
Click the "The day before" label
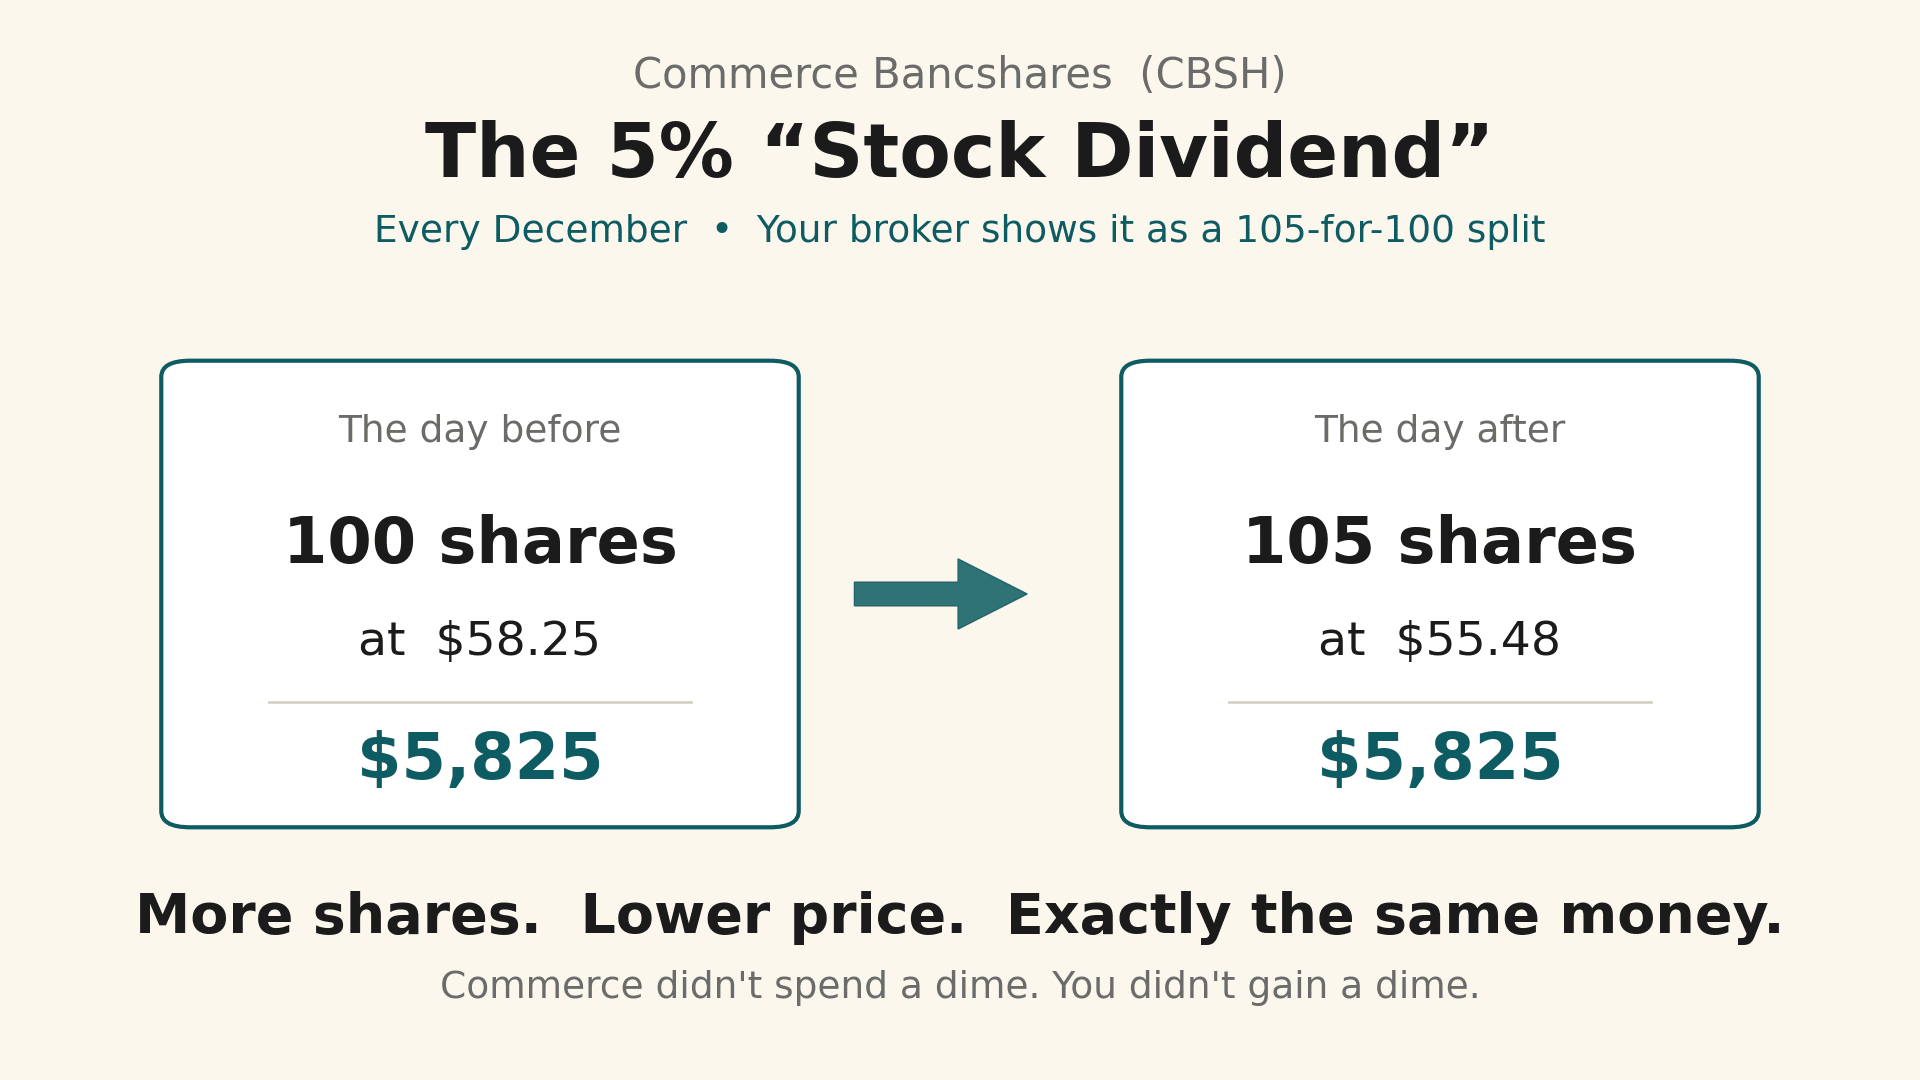(480, 430)
